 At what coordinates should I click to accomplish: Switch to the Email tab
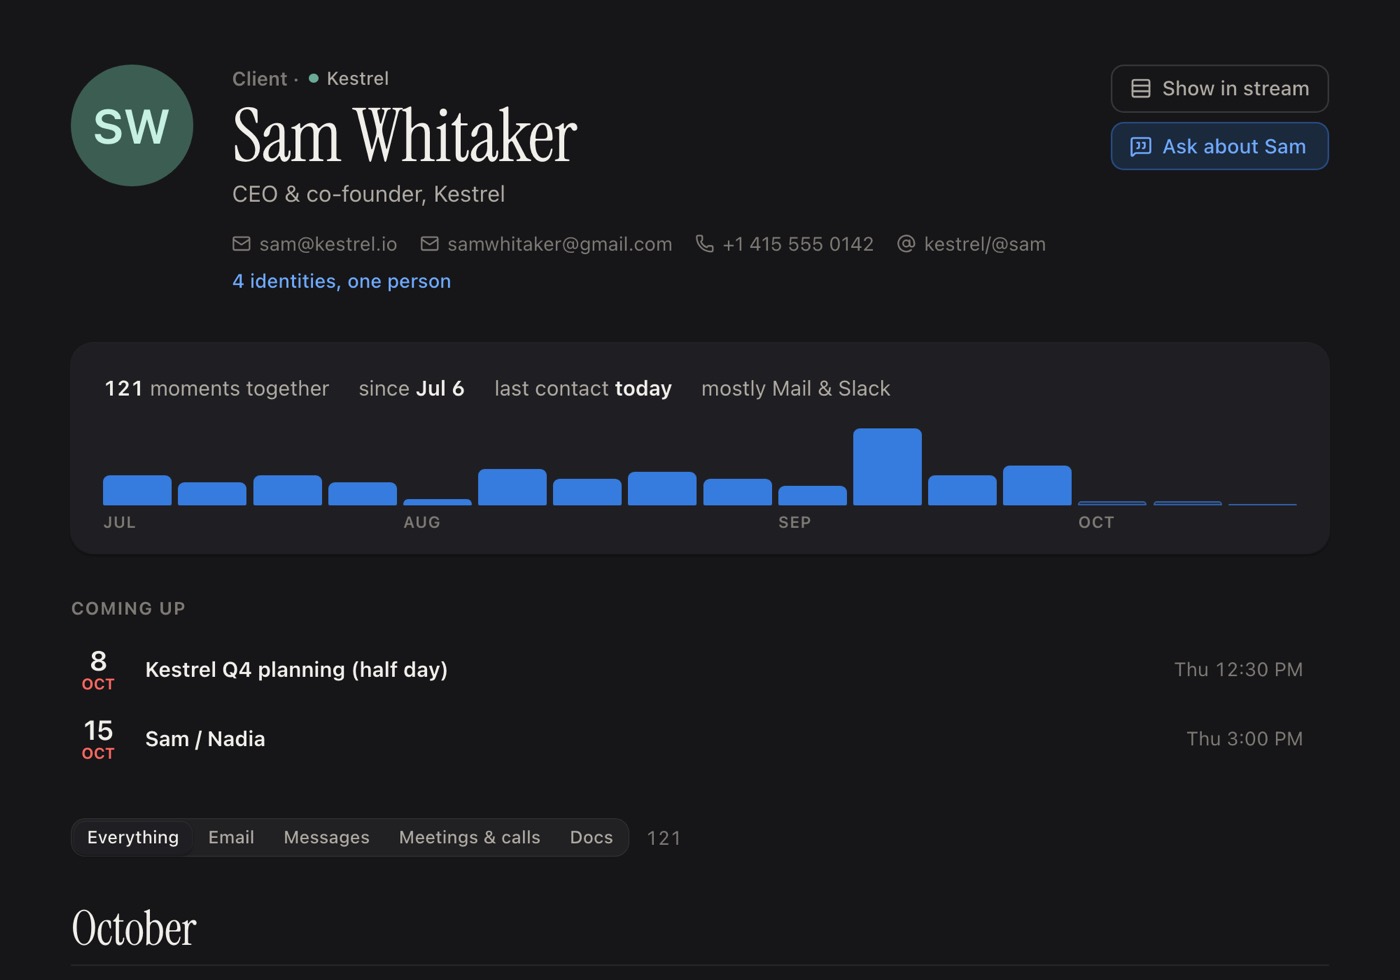tap(231, 837)
